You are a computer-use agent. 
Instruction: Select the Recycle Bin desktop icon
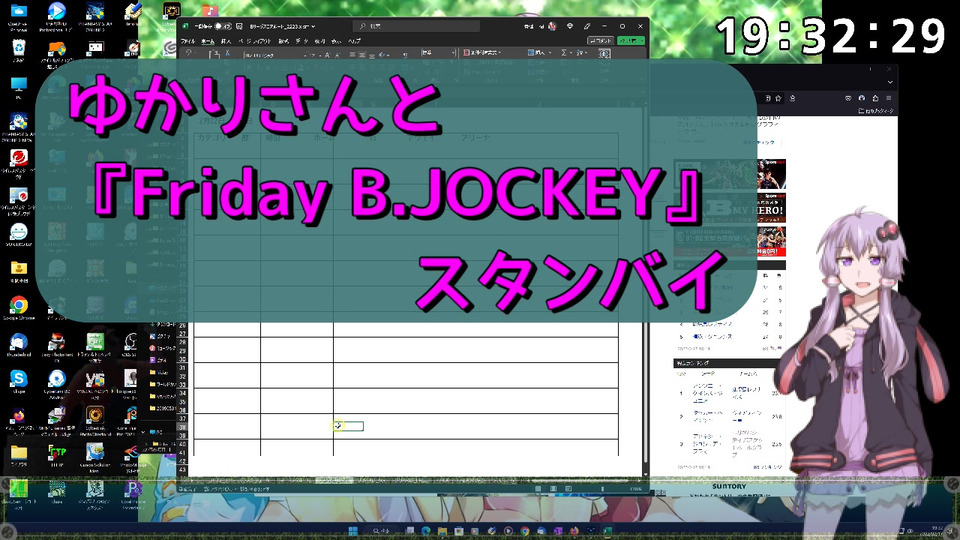pyautogui.click(x=18, y=50)
